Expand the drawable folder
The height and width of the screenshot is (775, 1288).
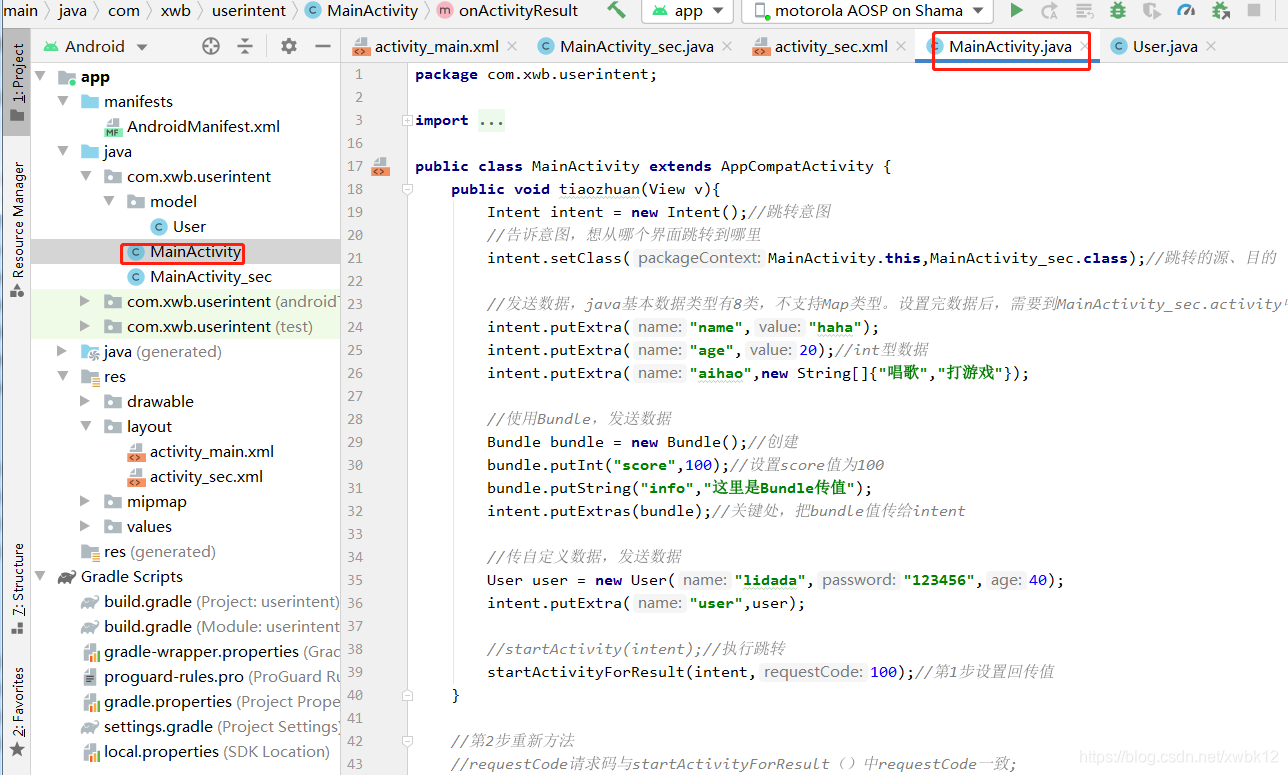(86, 401)
